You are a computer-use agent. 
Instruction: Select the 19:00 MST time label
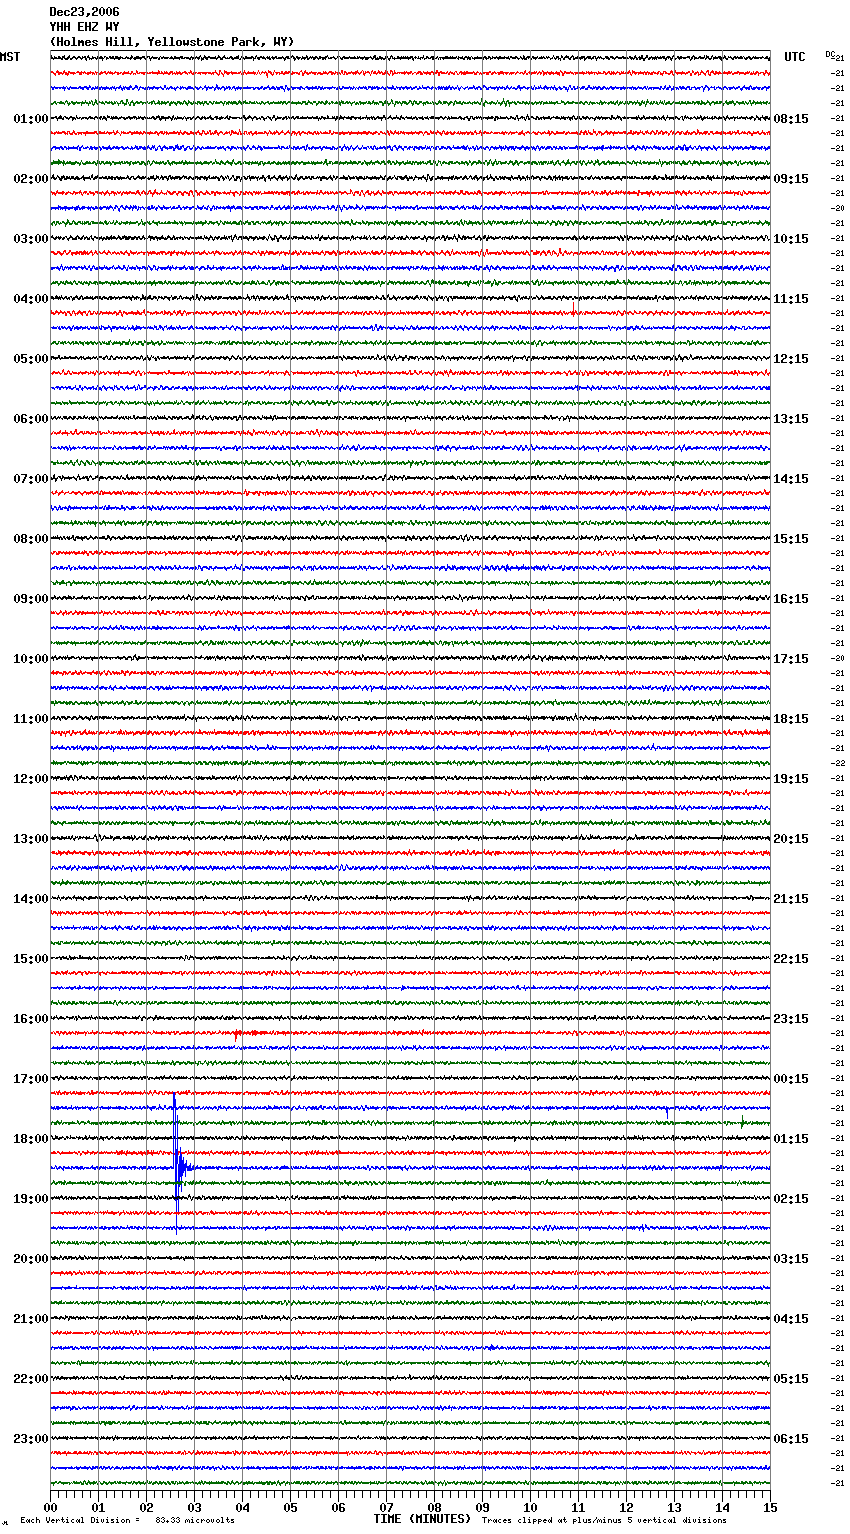click(x=30, y=1199)
